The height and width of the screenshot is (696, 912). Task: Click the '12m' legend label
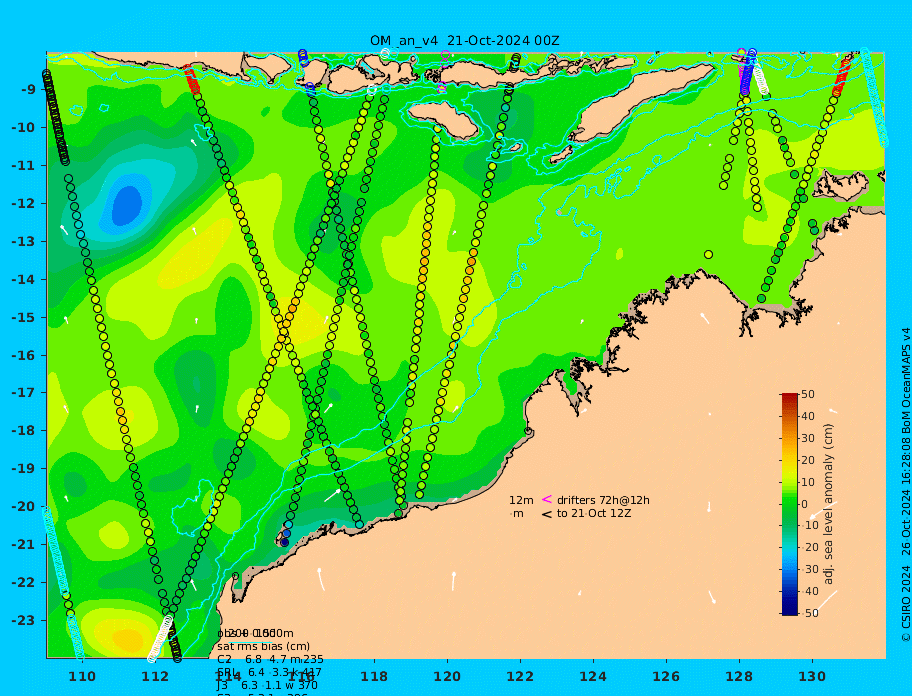pos(521,500)
